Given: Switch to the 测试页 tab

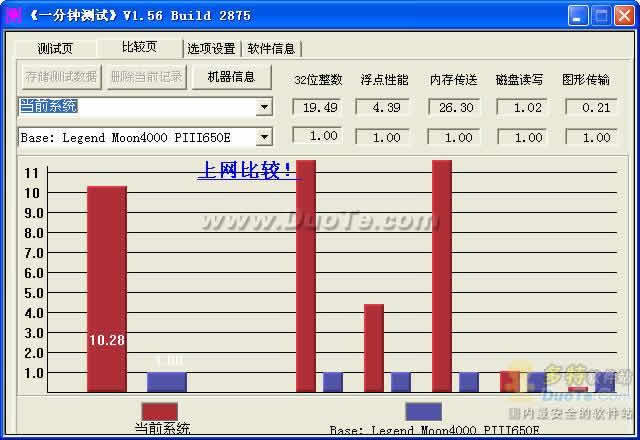Looking at the screenshot, I should tap(55, 48).
